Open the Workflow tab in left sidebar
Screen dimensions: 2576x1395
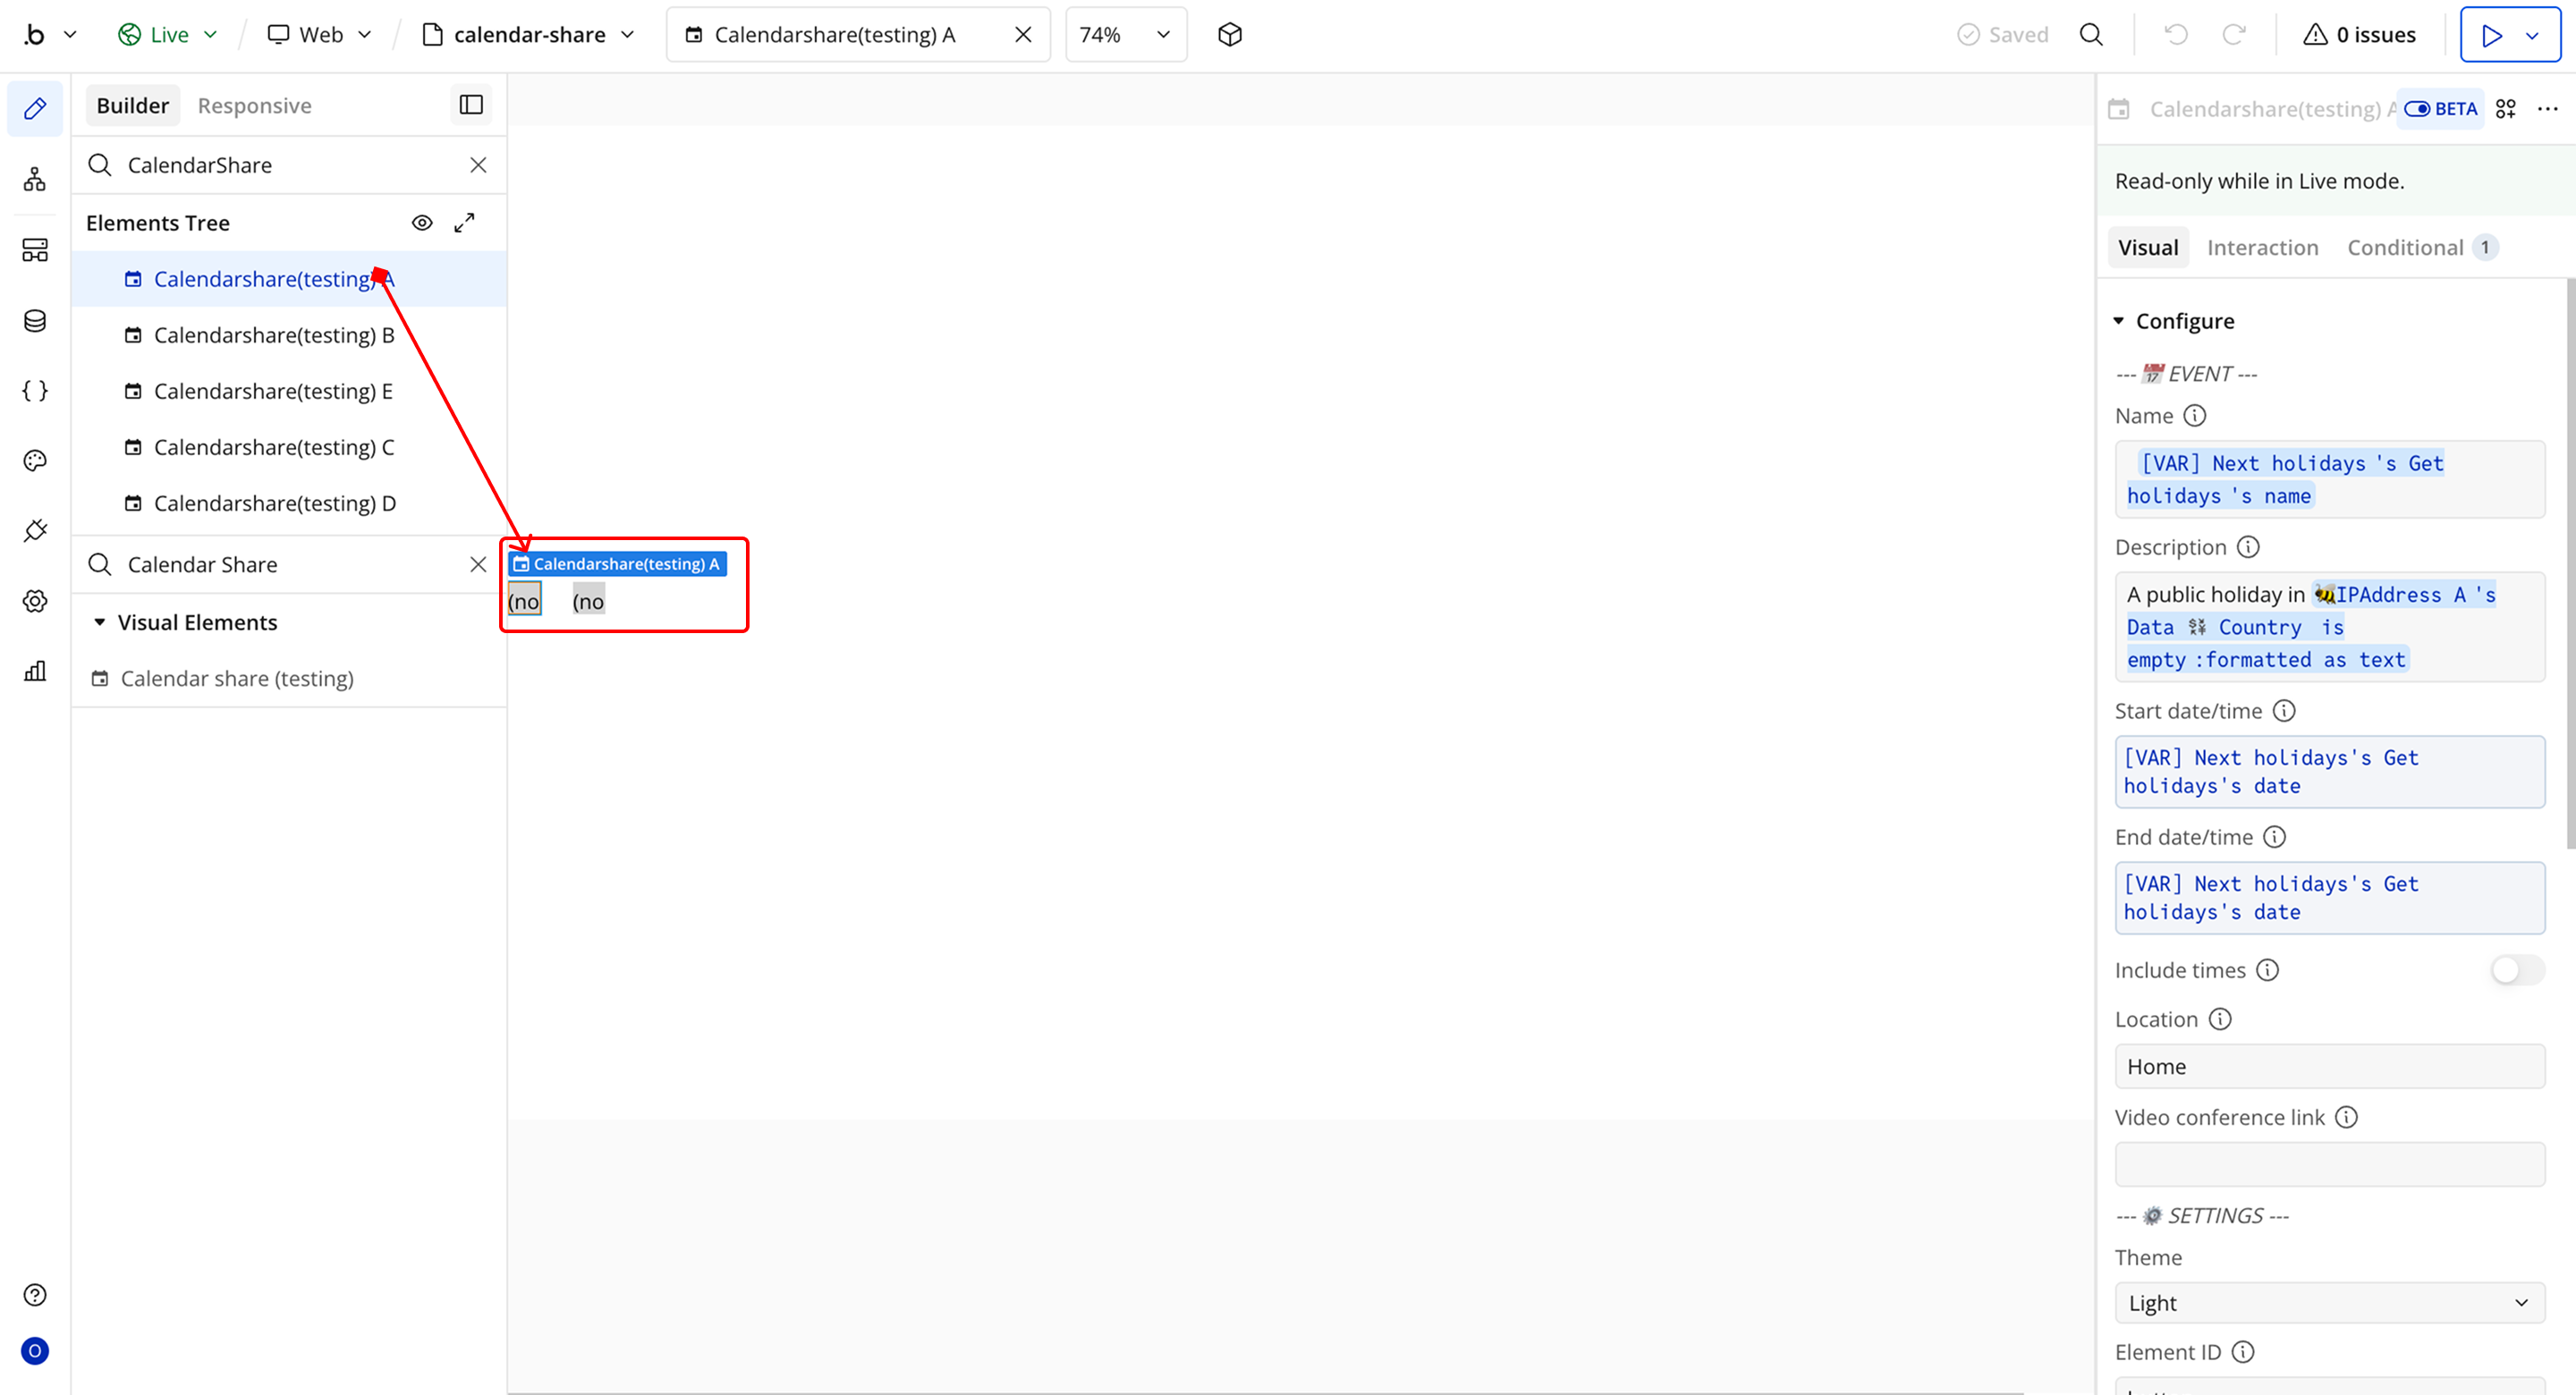[x=35, y=180]
